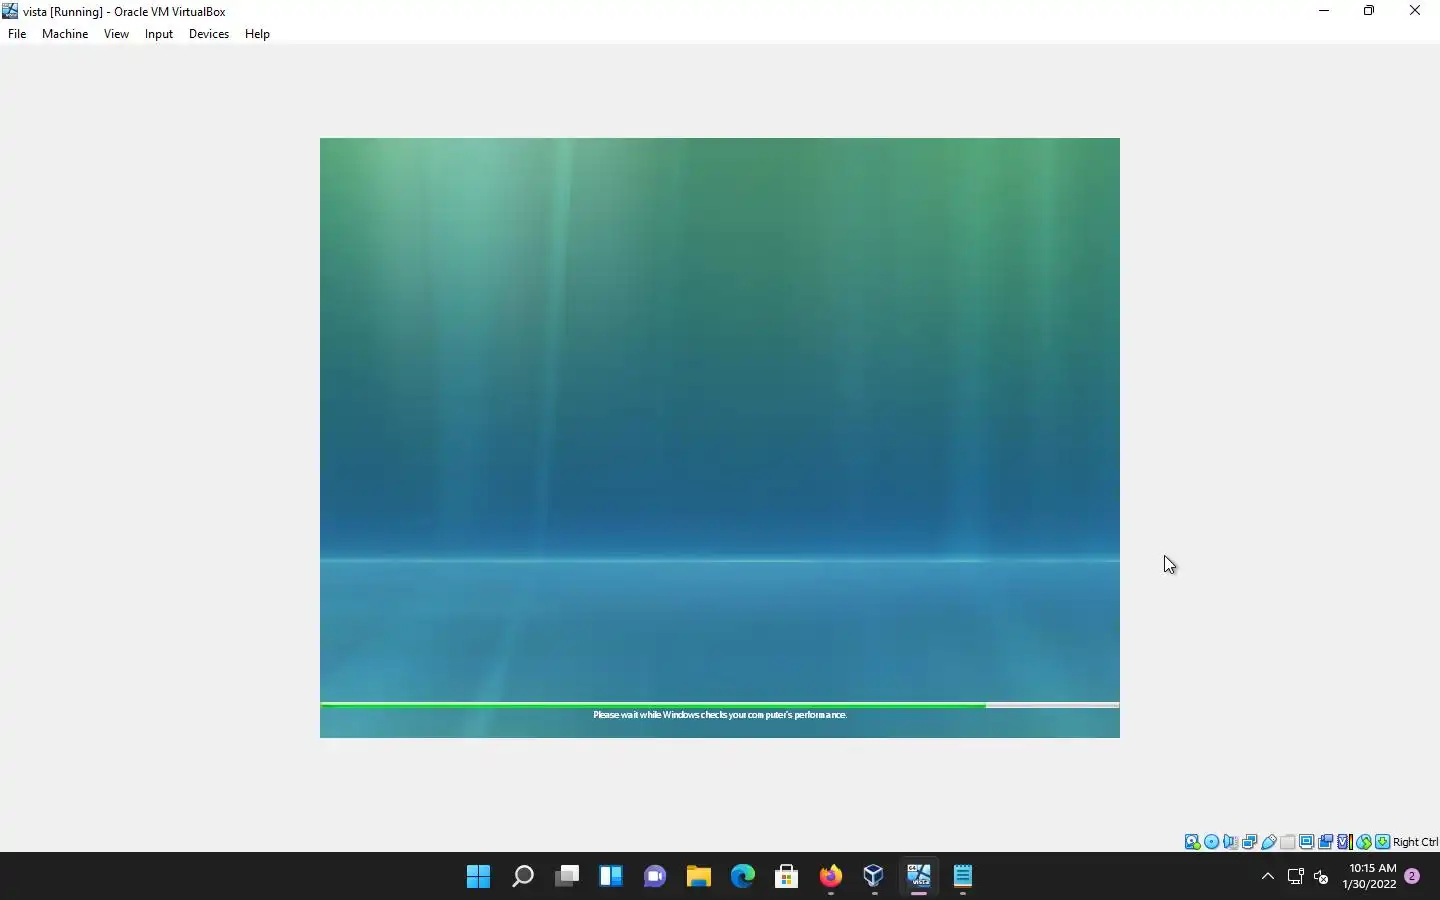
Task: Click the network adapters status icon
Action: [1249, 842]
